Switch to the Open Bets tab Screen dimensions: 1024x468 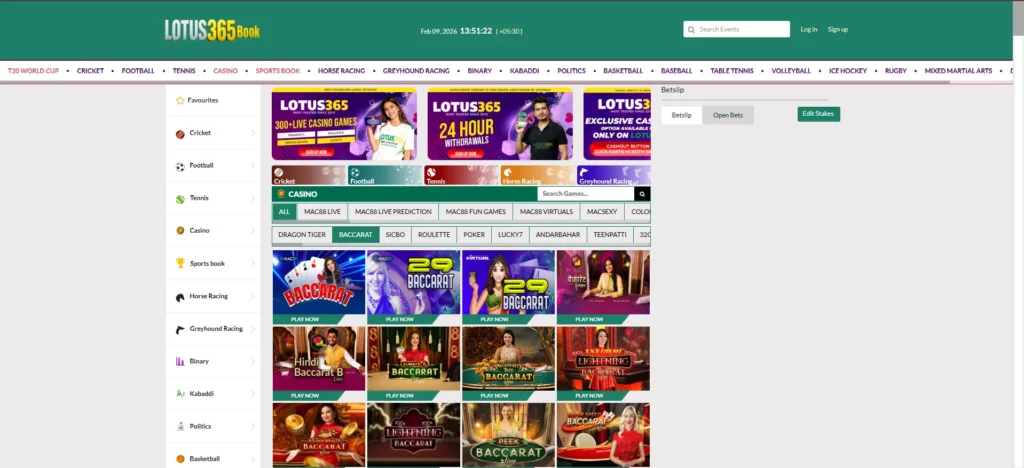[x=727, y=115]
